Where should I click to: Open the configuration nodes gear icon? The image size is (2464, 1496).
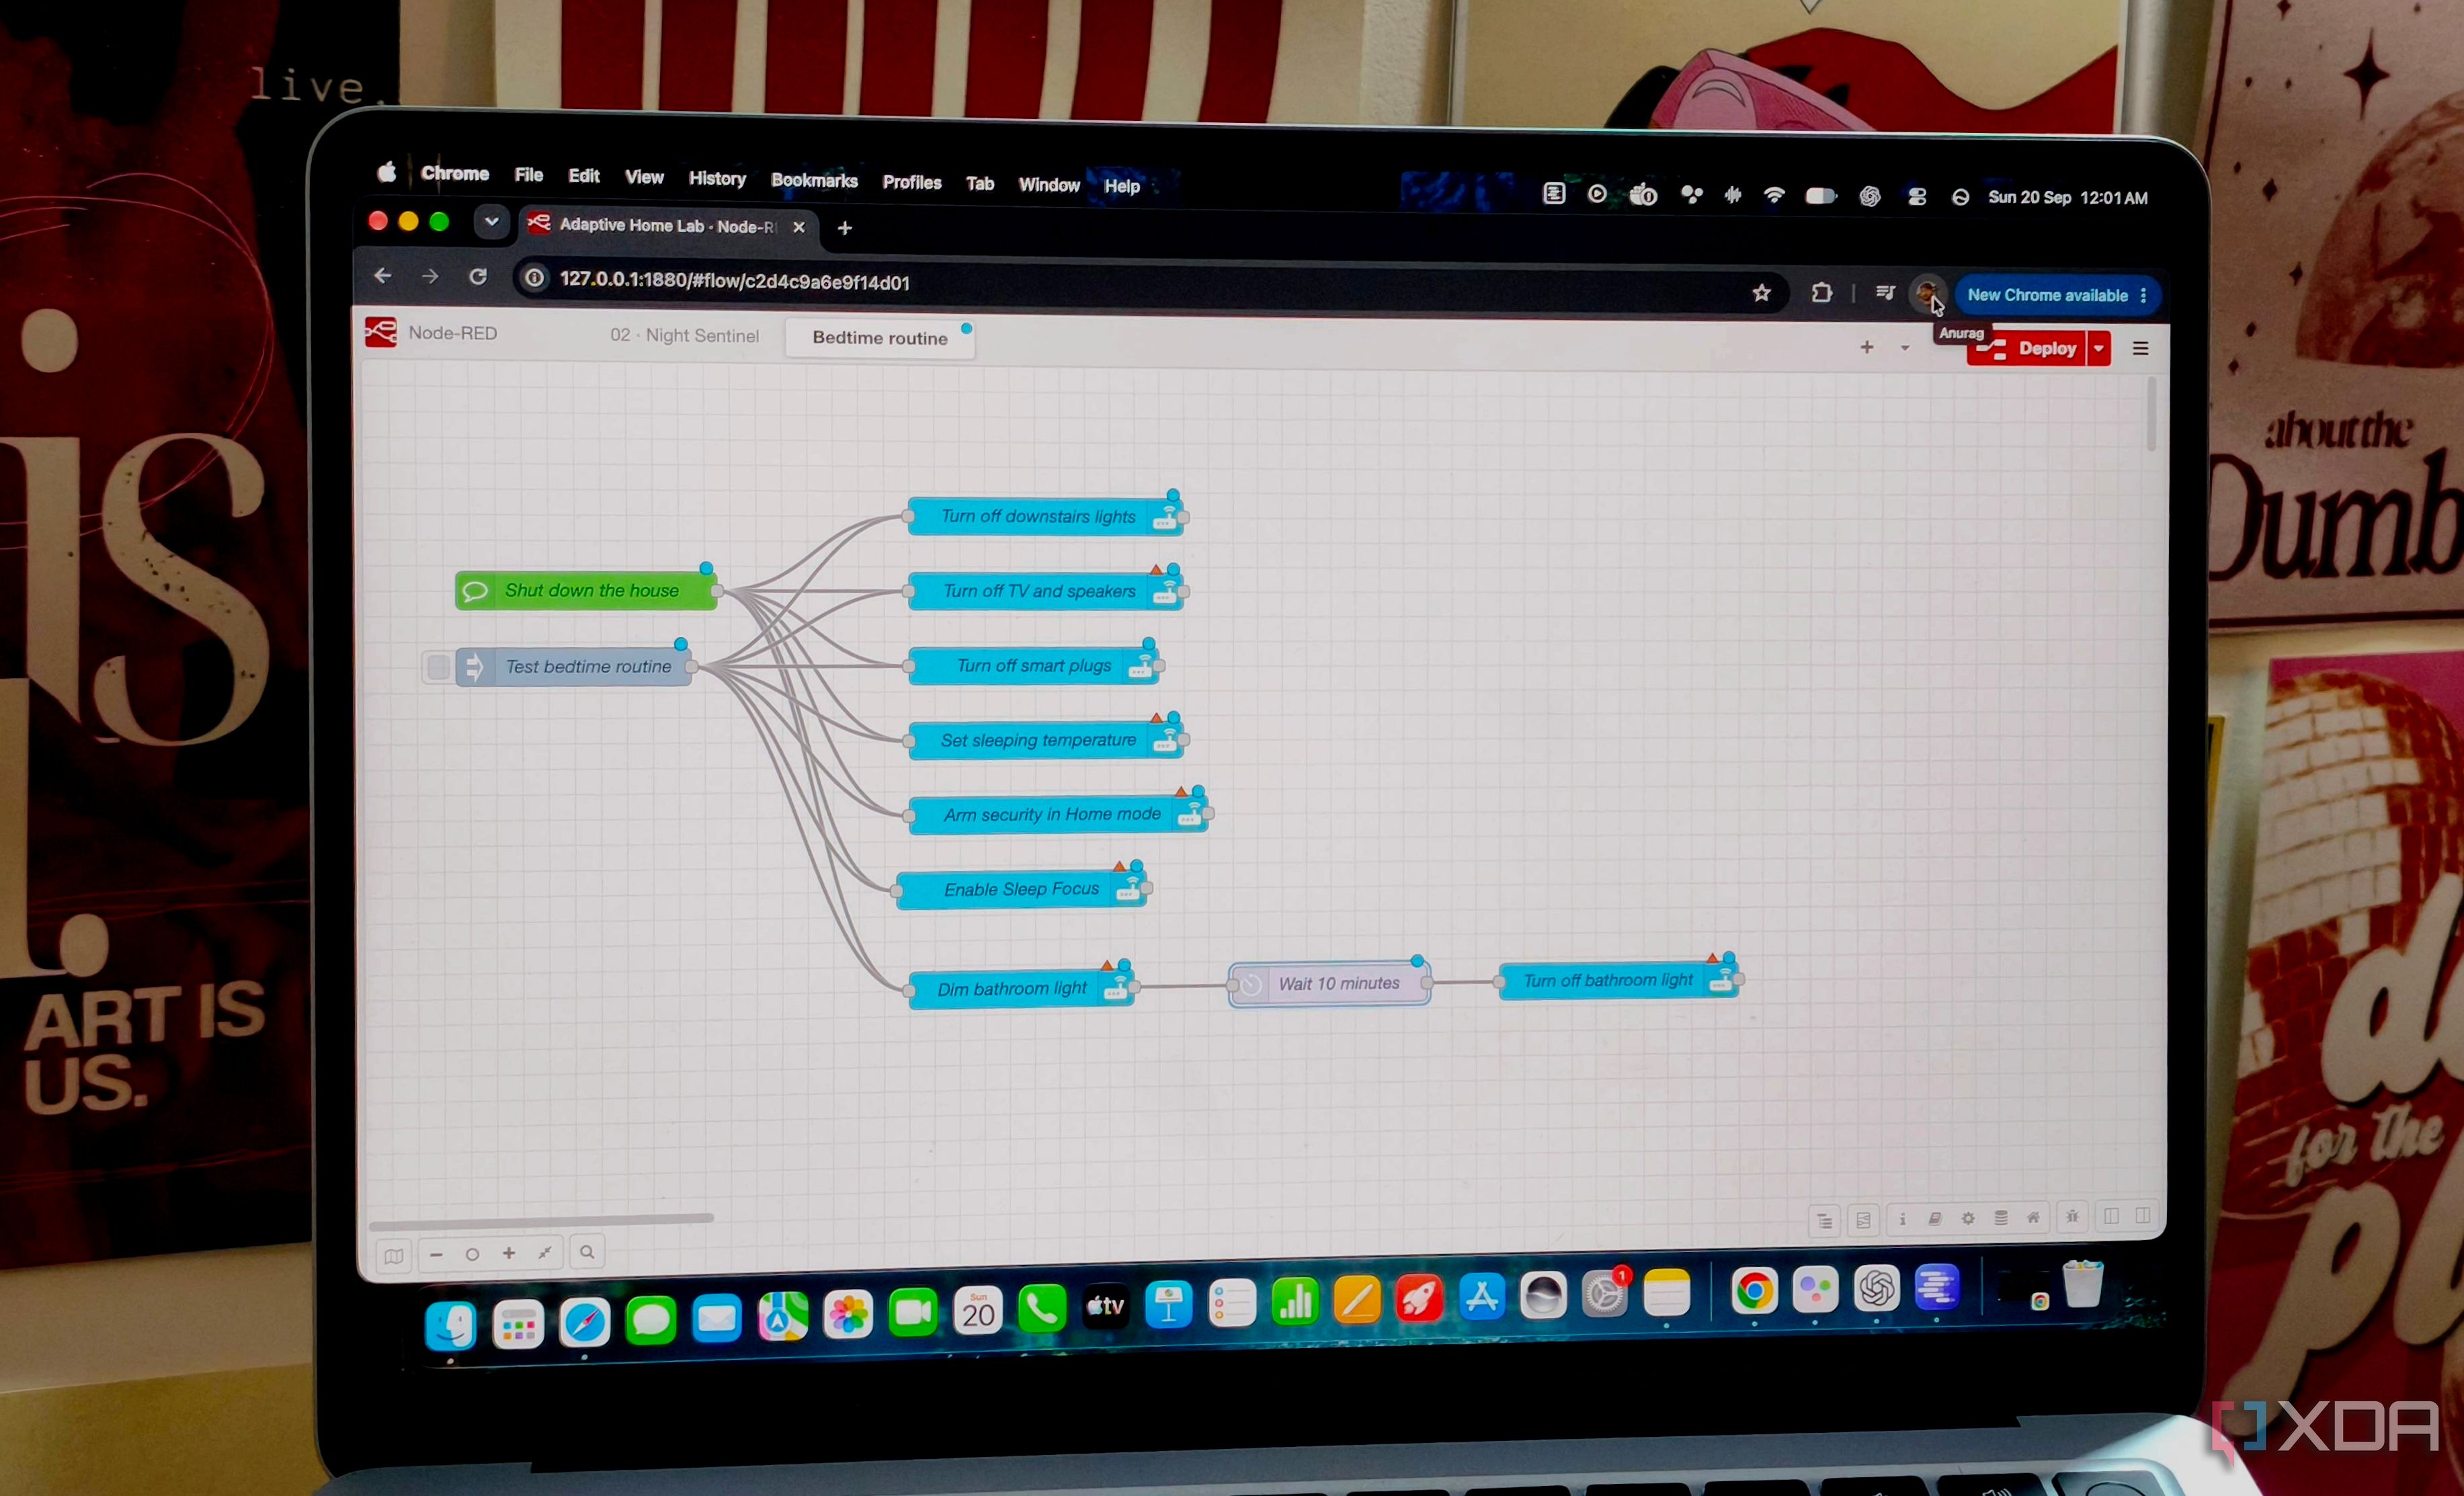tap(1968, 1218)
